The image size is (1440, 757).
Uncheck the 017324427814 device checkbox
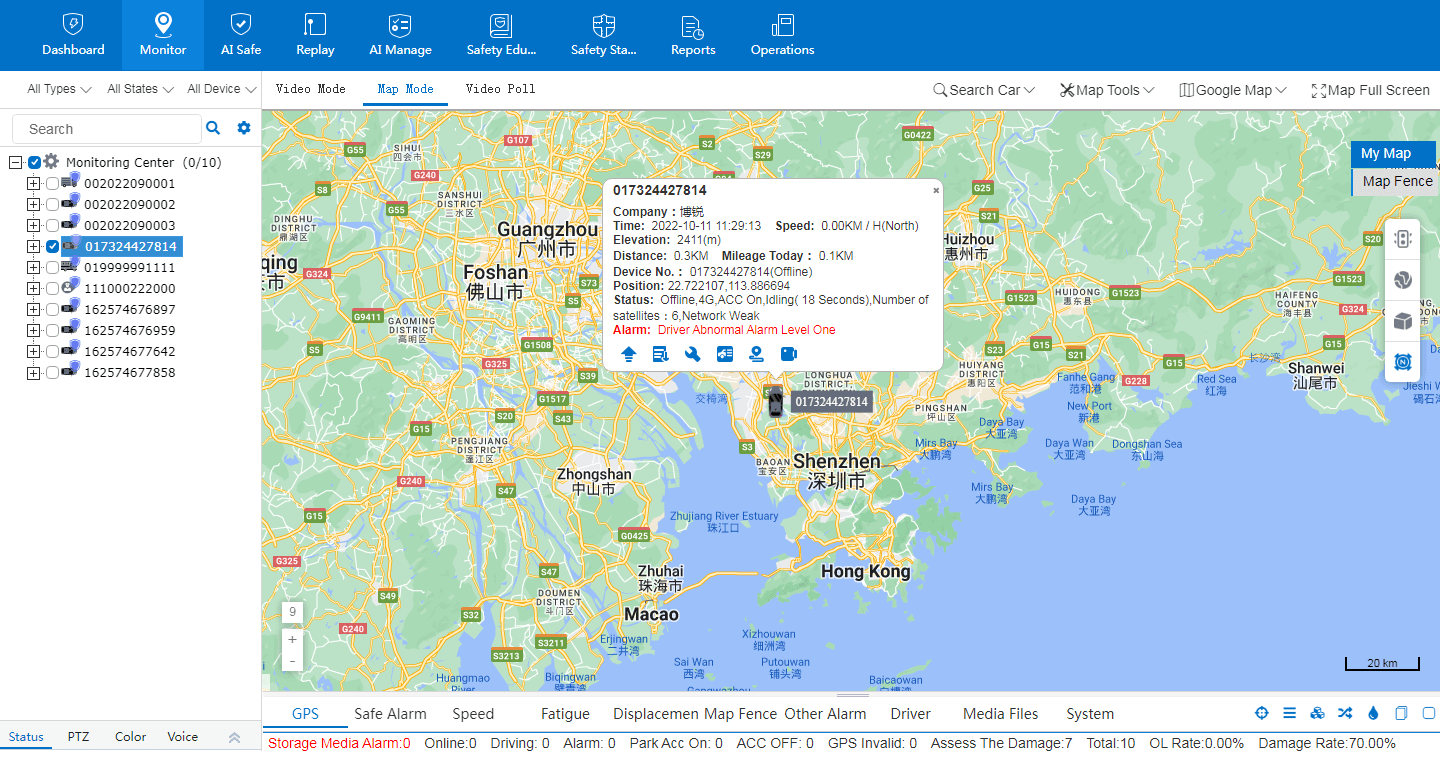[52, 247]
